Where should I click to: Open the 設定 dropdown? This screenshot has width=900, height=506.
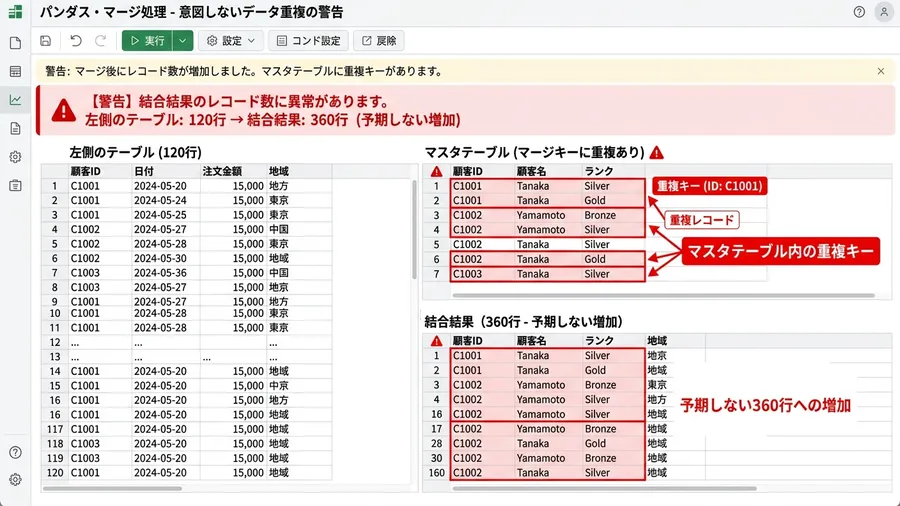231,41
